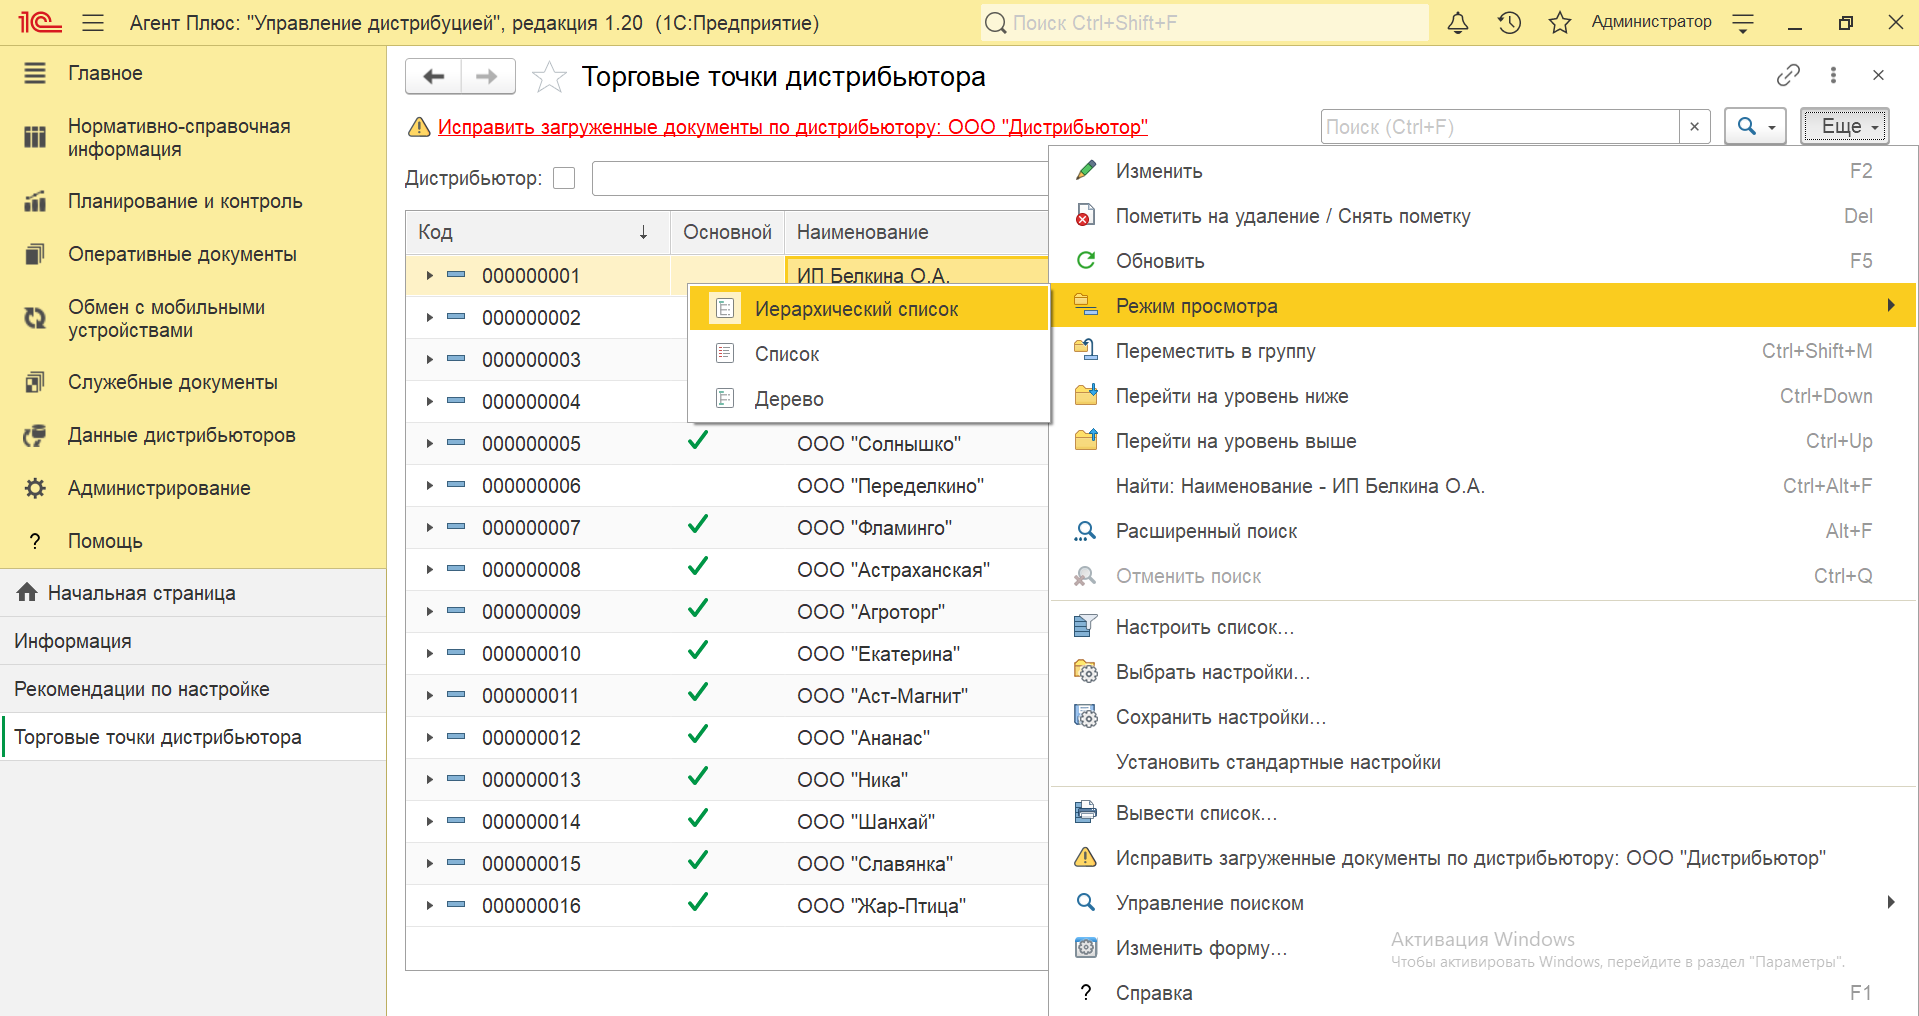Click Исправить загруженные документы red link
This screenshot has width=1919, height=1016.
[x=792, y=127]
